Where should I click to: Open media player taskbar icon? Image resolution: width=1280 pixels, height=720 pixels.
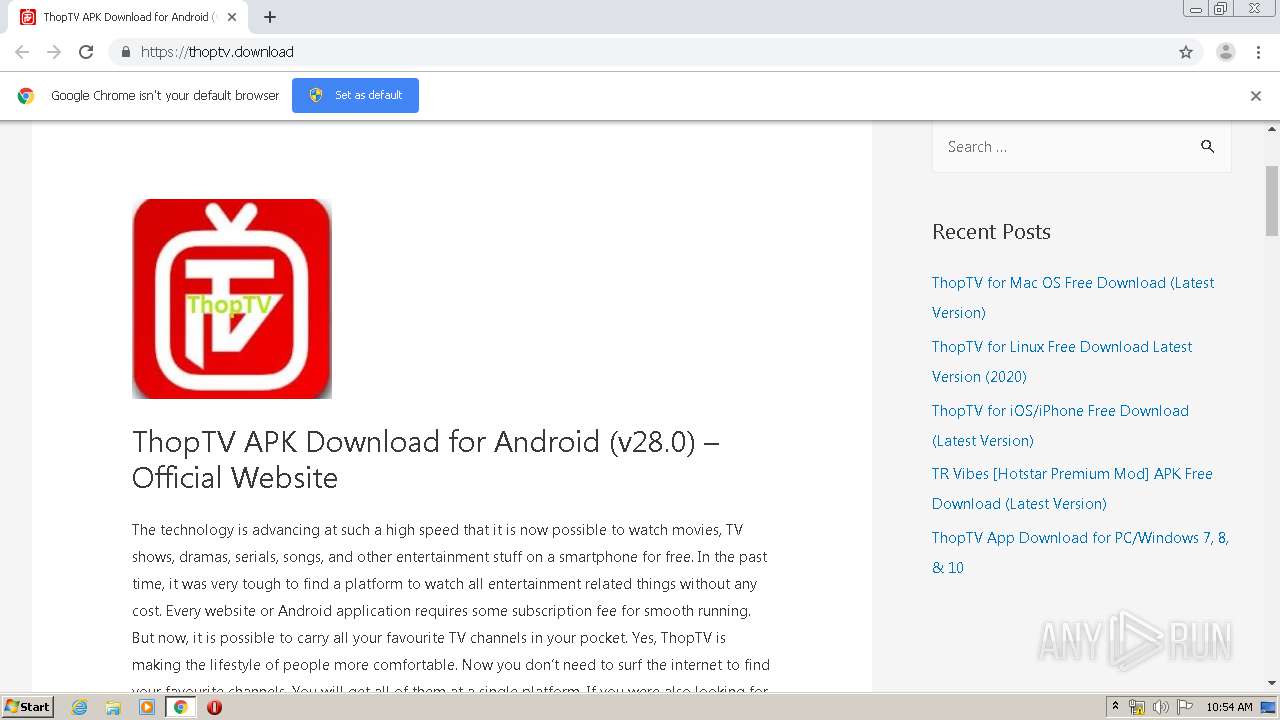147,707
